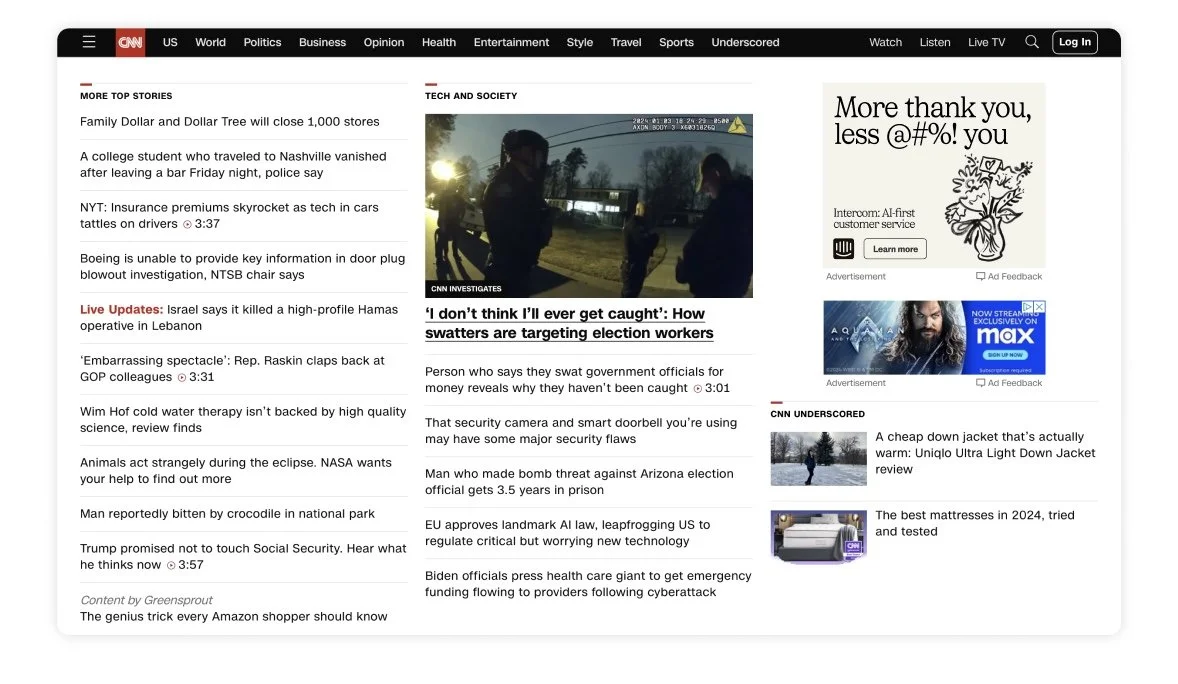1178x684 pixels.
Task: Open the search magnifier icon
Action: [1032, 42]
